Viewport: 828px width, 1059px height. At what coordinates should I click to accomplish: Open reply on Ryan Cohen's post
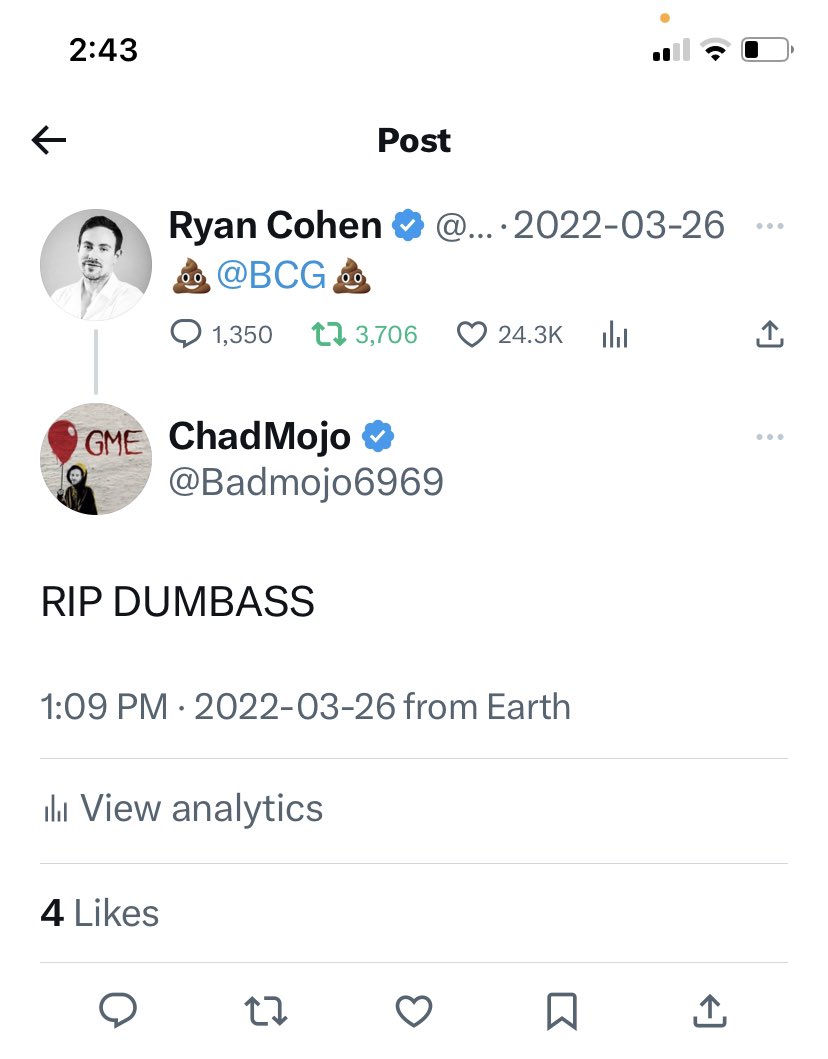pos(187,335)
